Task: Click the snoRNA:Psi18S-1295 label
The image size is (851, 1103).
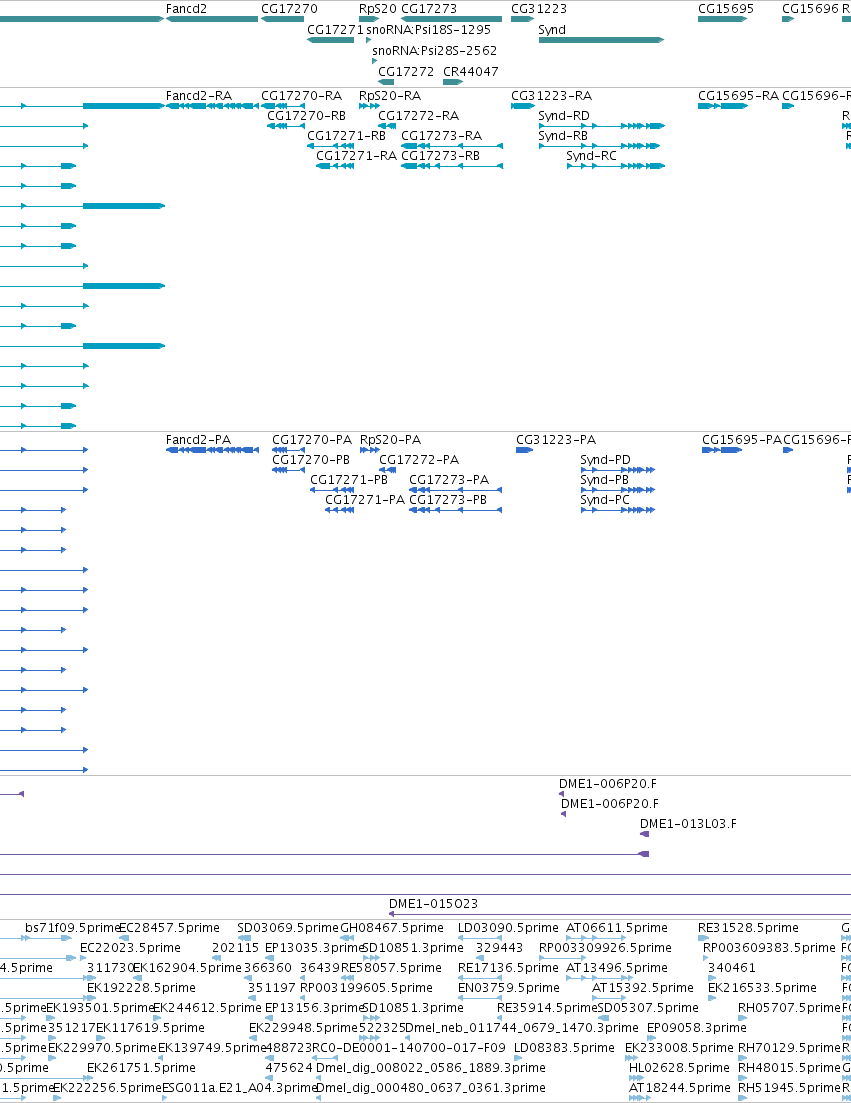Action: [x=428, y=30]
